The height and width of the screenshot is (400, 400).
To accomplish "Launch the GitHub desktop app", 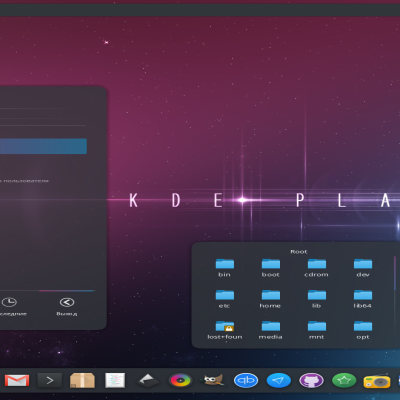I will pos(311,380).
